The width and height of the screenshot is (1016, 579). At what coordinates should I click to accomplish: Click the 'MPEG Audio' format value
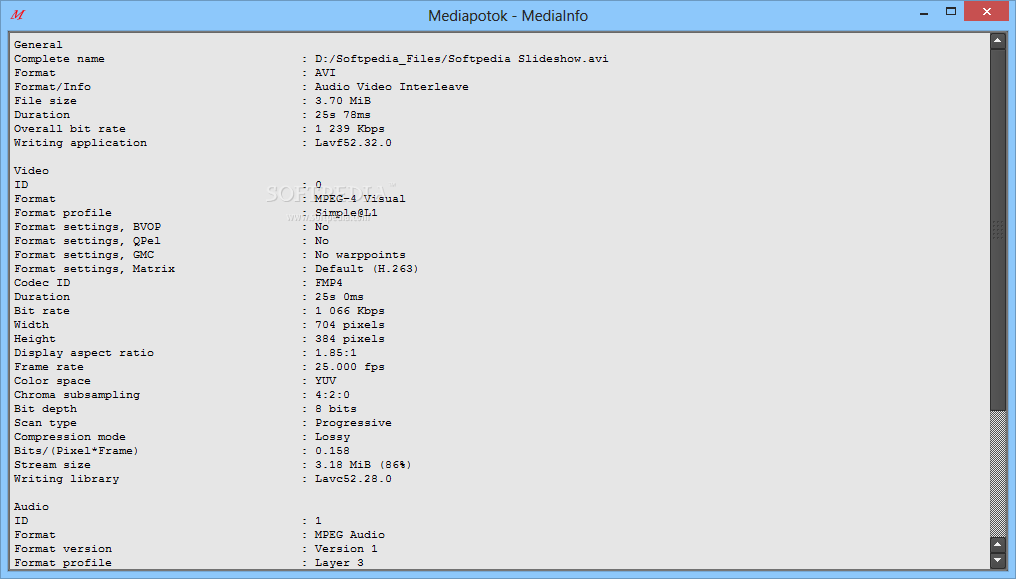click(349, 535)
